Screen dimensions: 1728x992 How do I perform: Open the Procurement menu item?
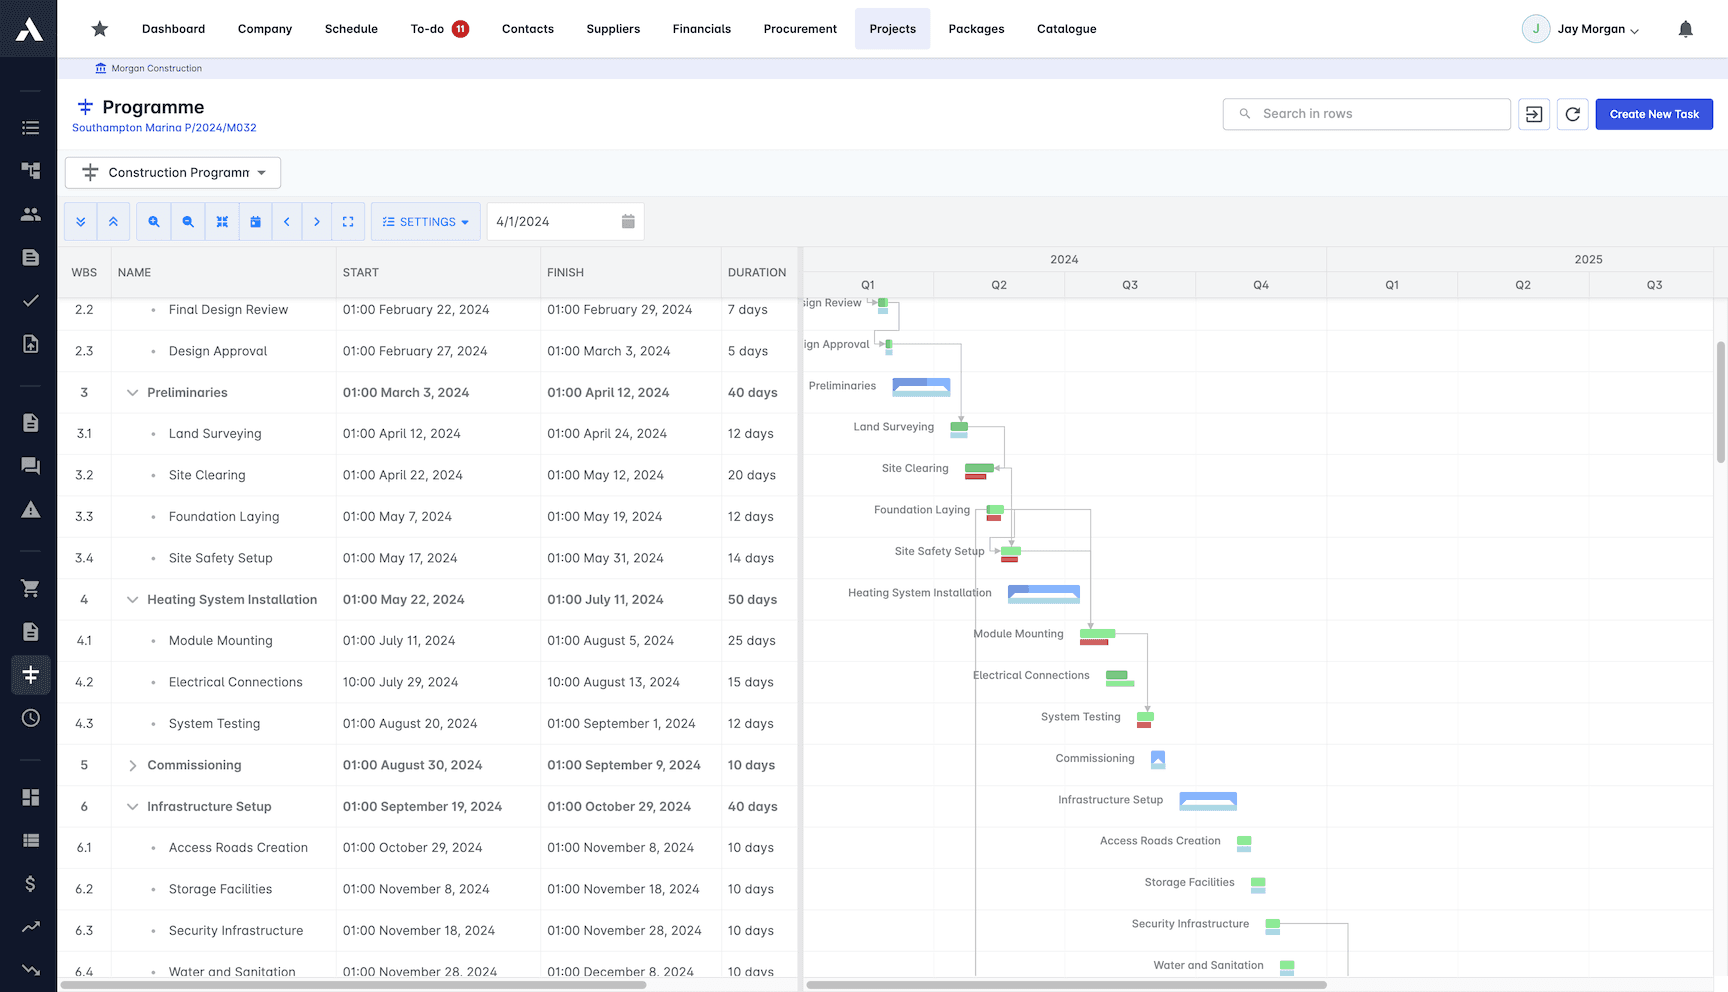800,28
